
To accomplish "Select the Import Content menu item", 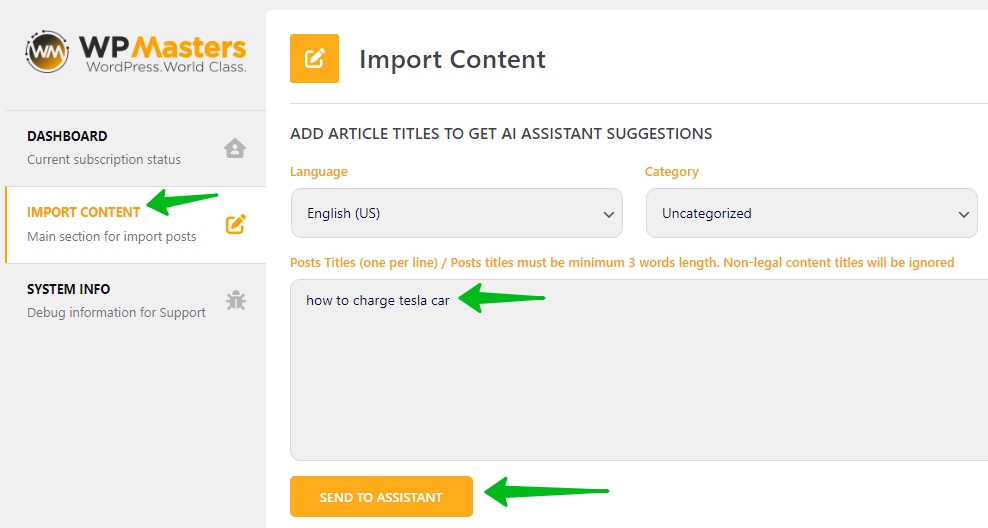I will [135, 225].
